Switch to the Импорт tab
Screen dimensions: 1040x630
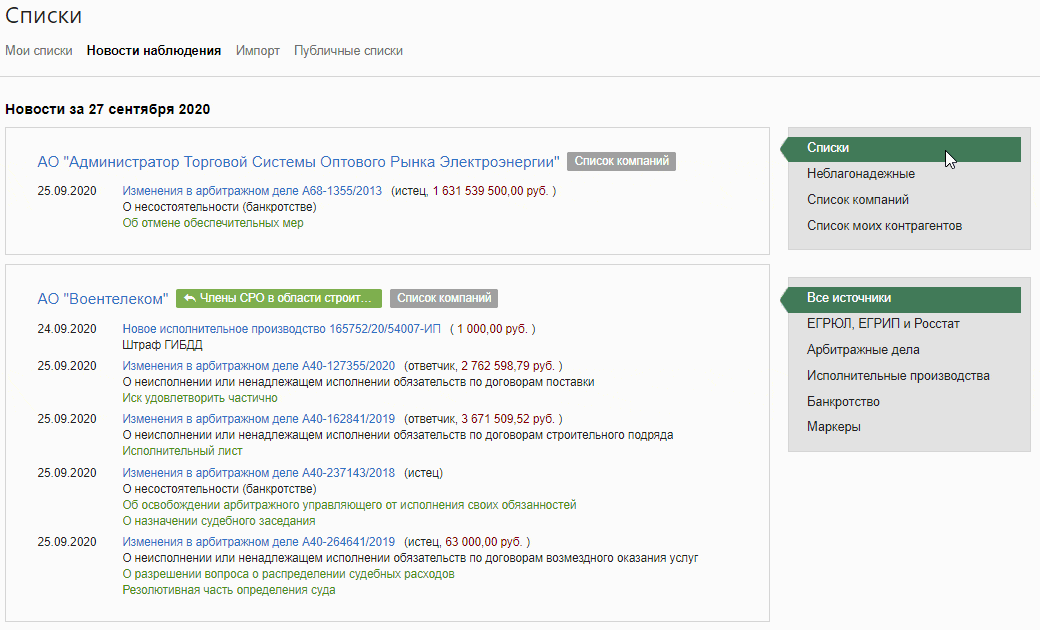pyautogui.click(x=258, y=51)
